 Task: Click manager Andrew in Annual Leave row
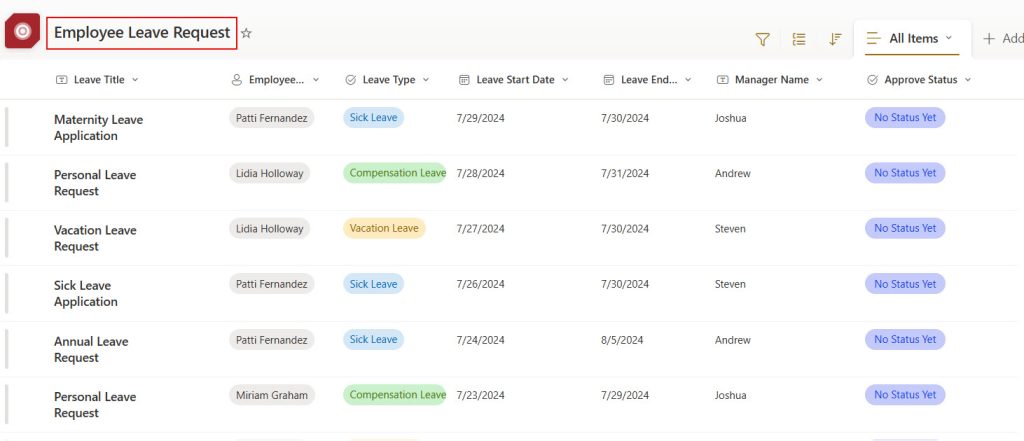tap(733, 340)
